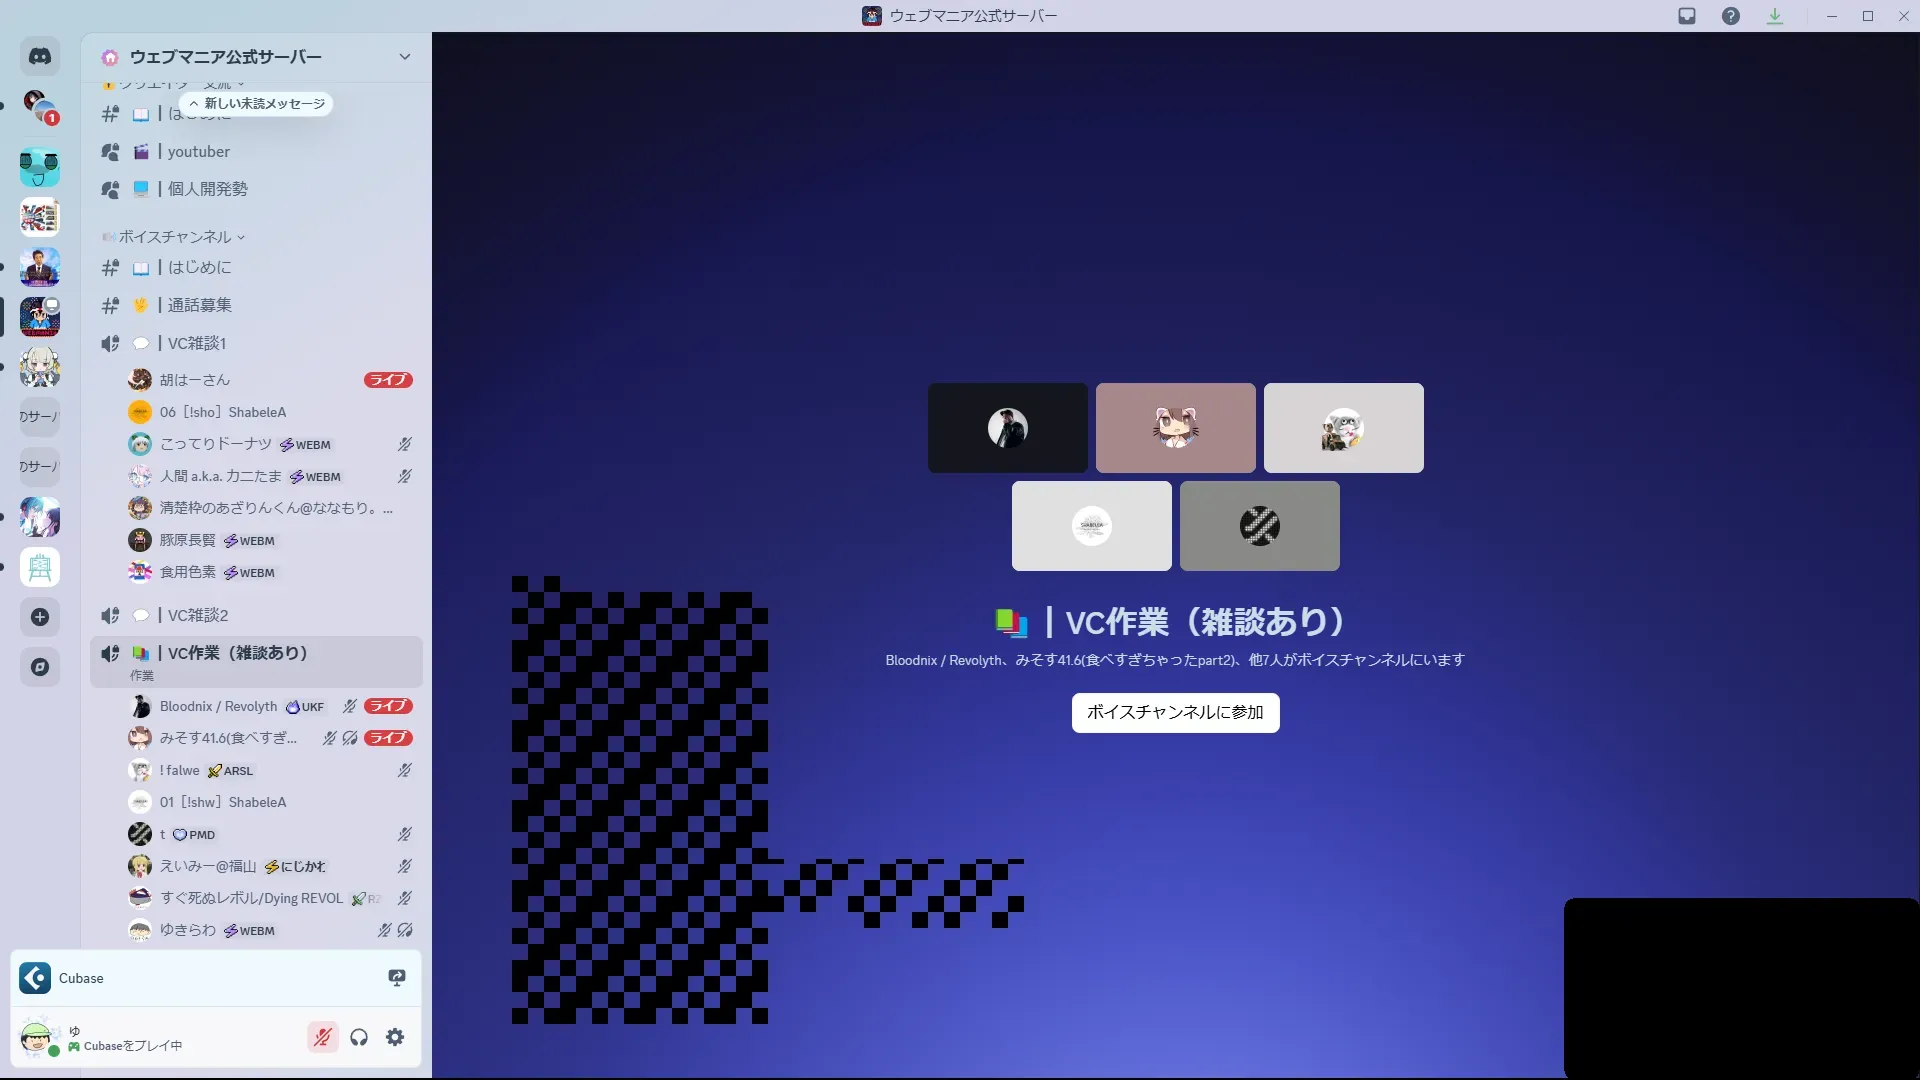Join the VC雑談2 voice channel
Screen dimensions: 1920x1080
click(197, 615)
